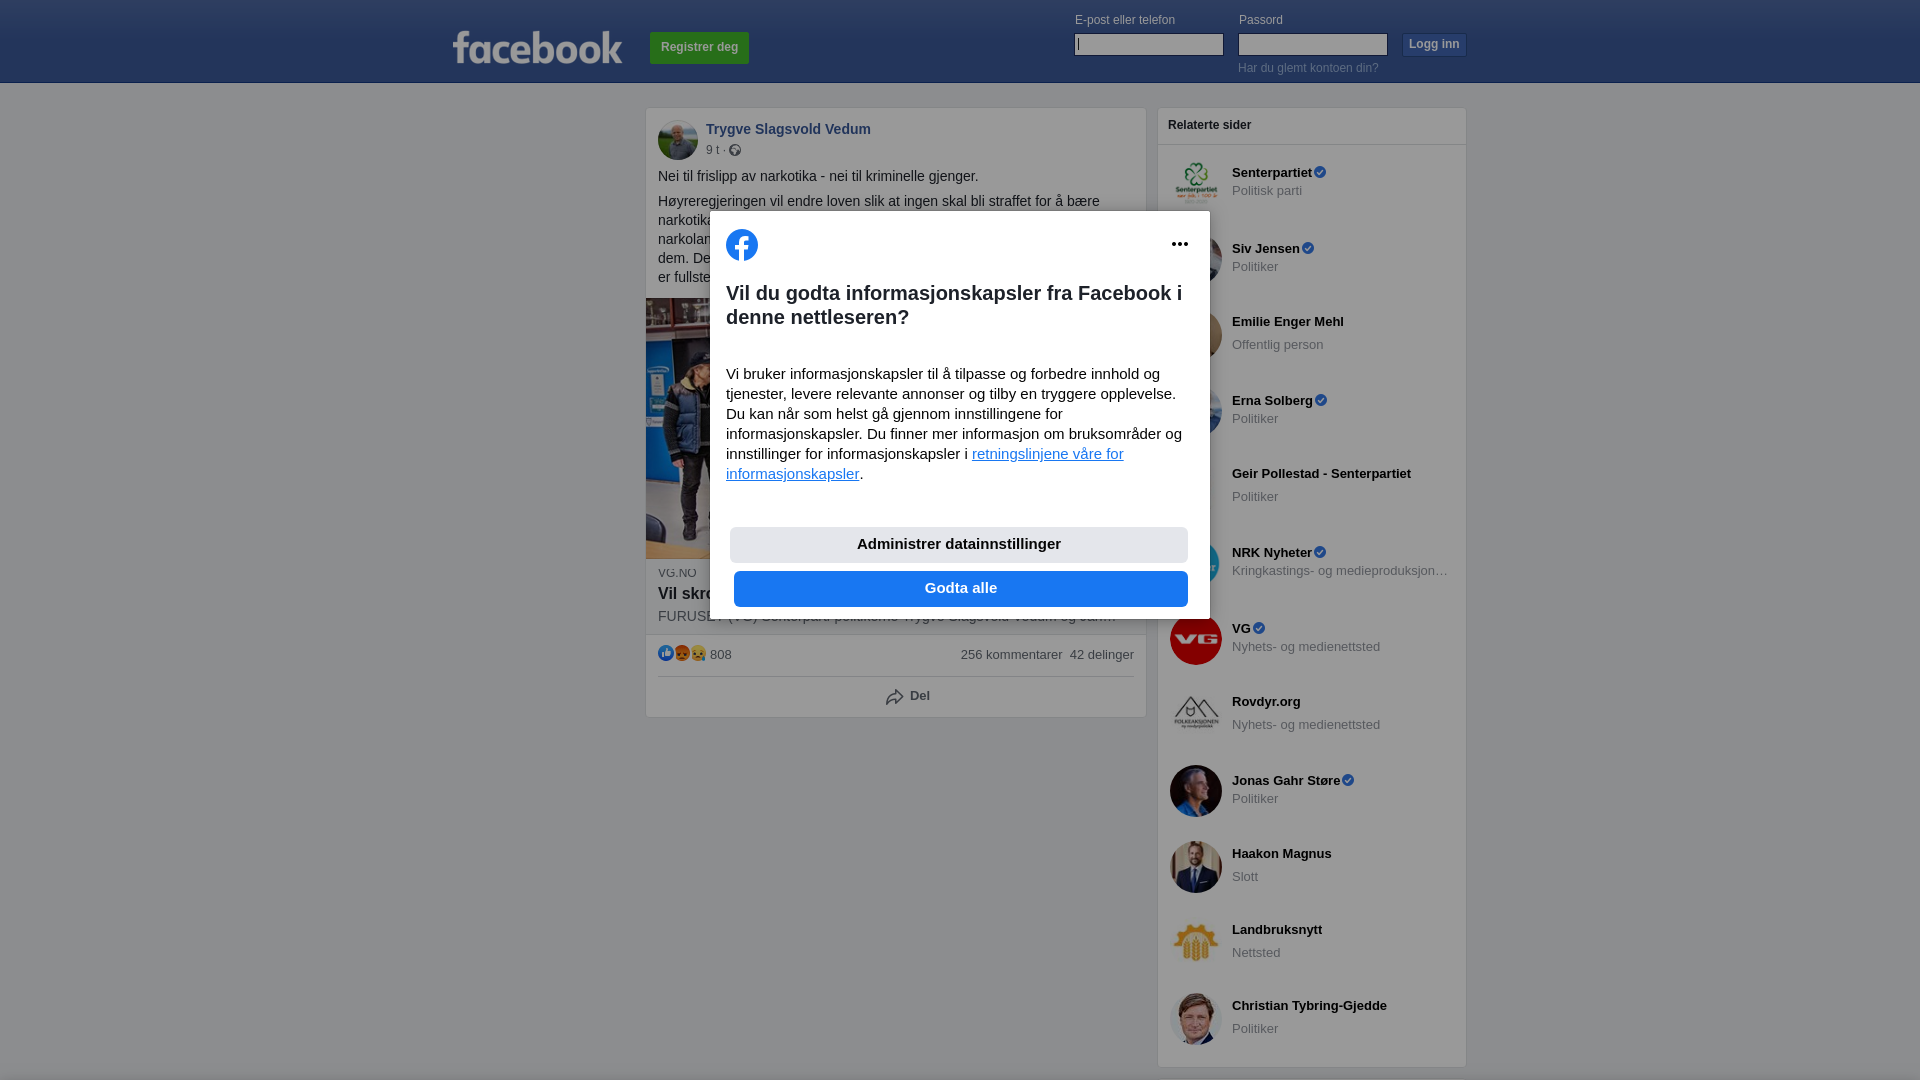Click the VG red logo avatar
Screen dimensions: 1920x1080
pyautogui.click(x=1196, y=639)
